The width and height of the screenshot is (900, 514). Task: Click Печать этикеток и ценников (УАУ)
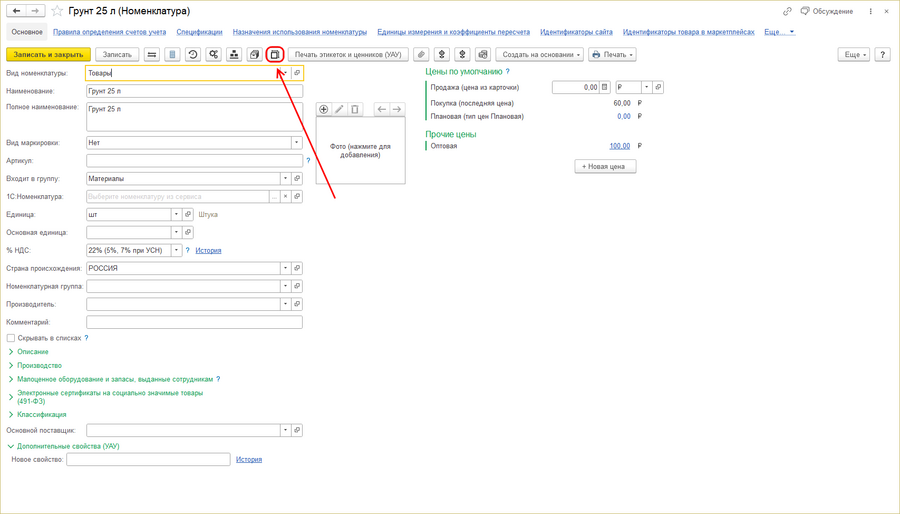[x=348, y=54]
